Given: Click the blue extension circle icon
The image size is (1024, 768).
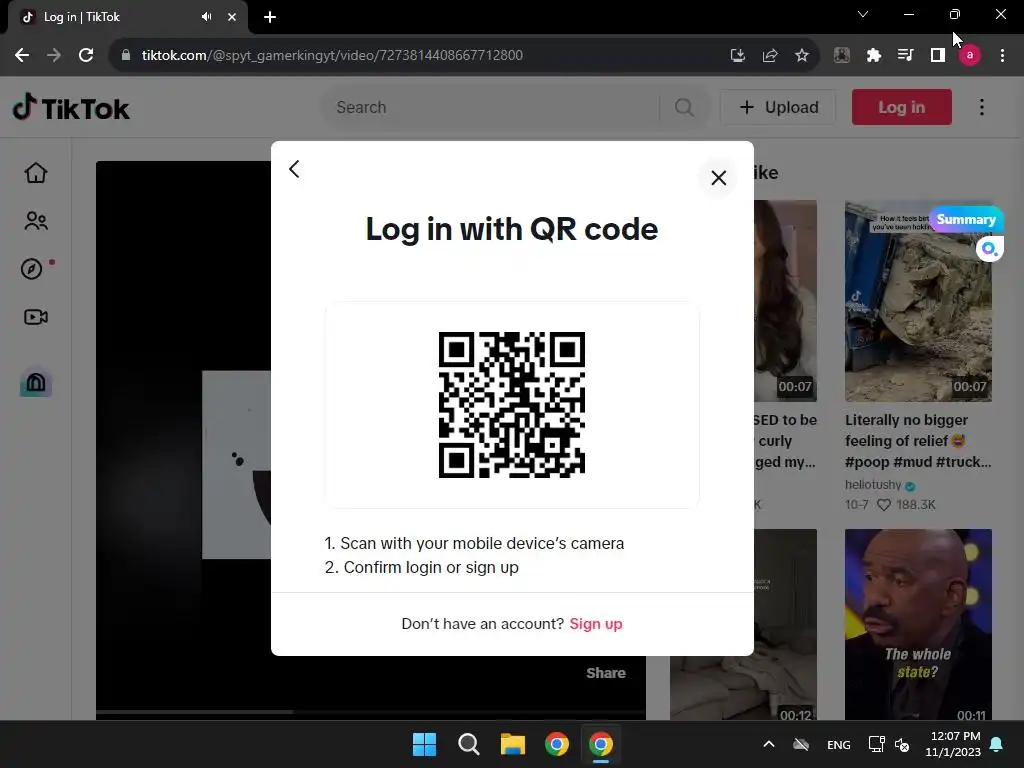Looking at the screenshot, I should click(x=989, y=249).
